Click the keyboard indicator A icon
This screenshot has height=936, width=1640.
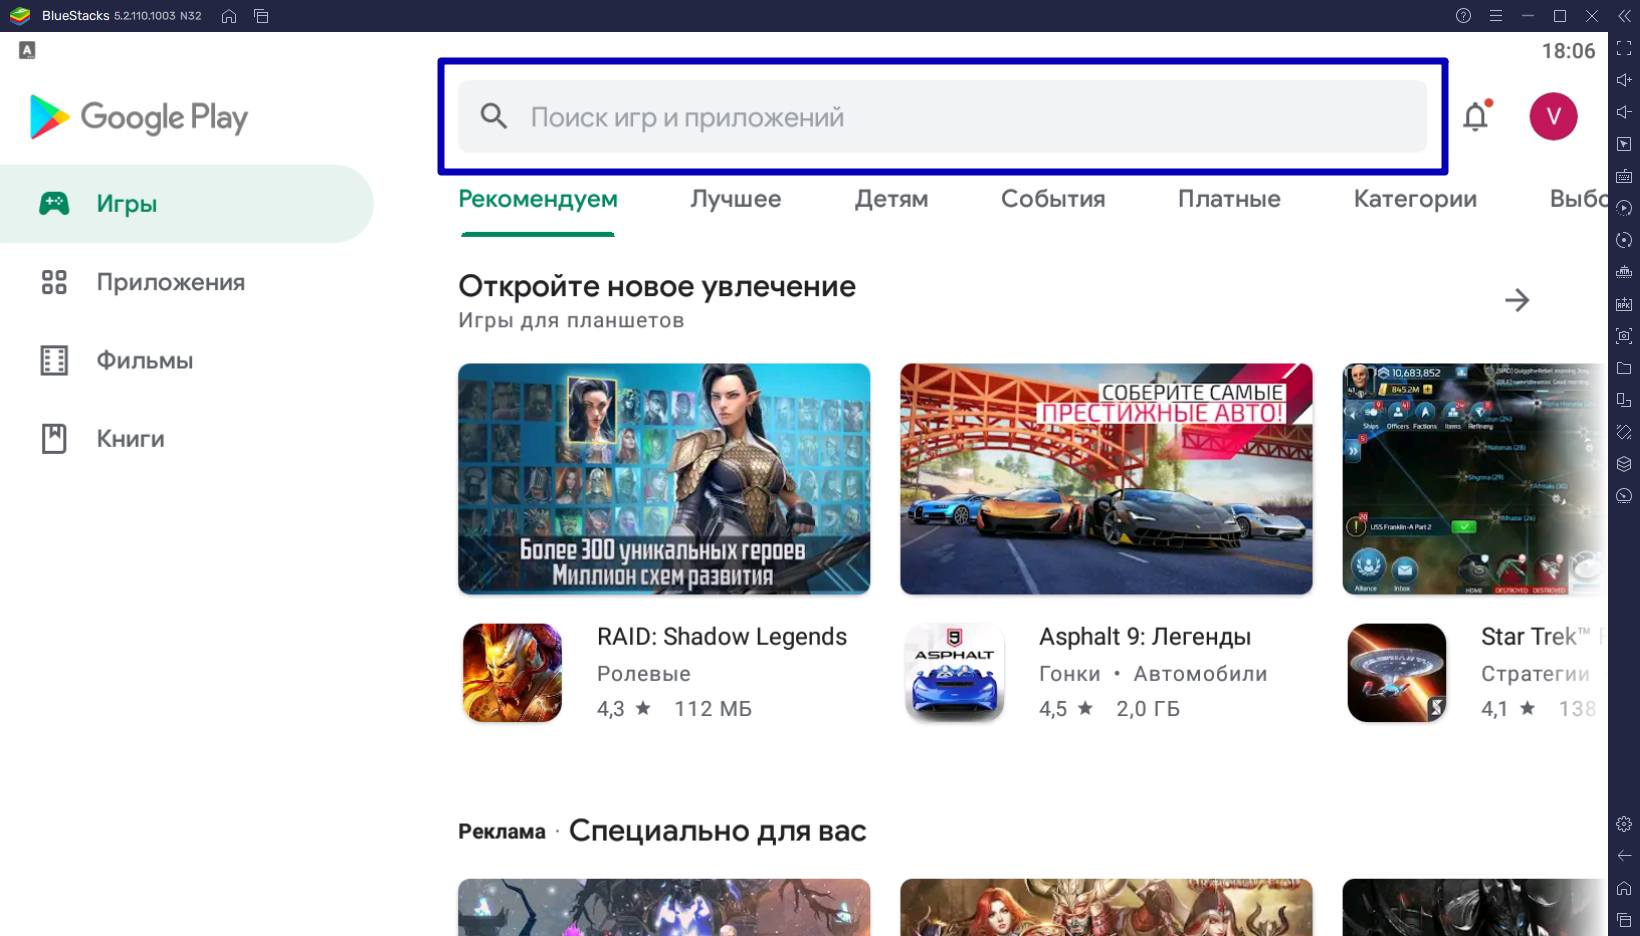coord(27,50)
